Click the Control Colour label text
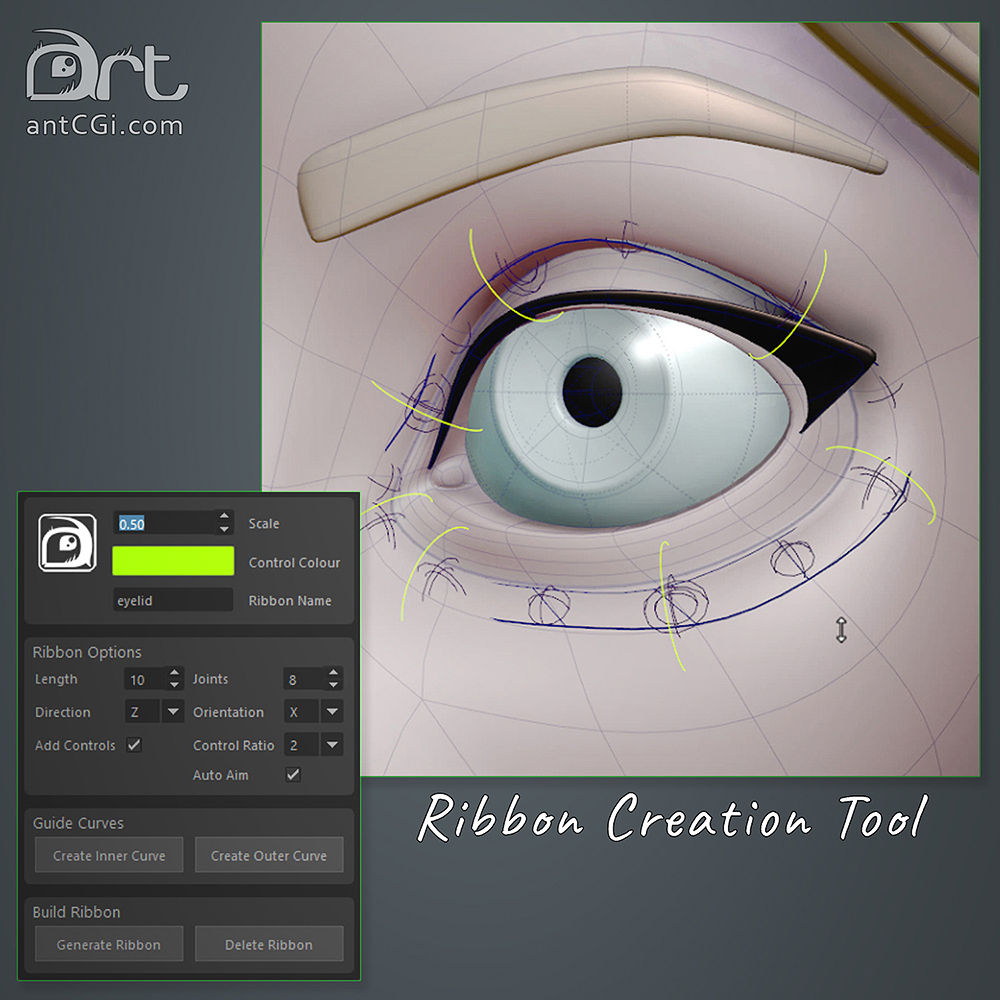This screenshot has width=1000, height=1000. [x=294, y=562]
